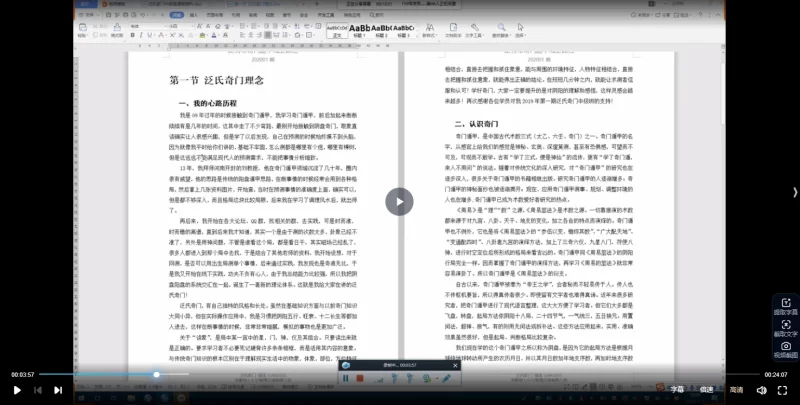Click the red stop button on recorder bar

click(361, 379)
